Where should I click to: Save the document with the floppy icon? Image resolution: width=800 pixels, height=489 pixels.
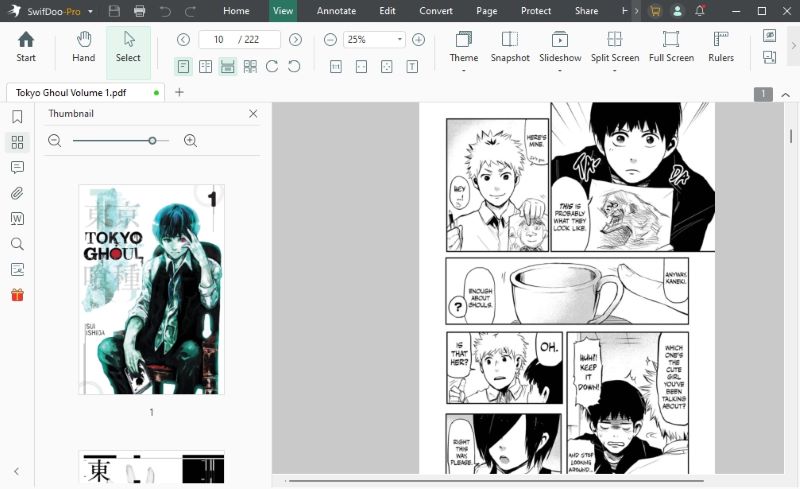coord(114,11)
